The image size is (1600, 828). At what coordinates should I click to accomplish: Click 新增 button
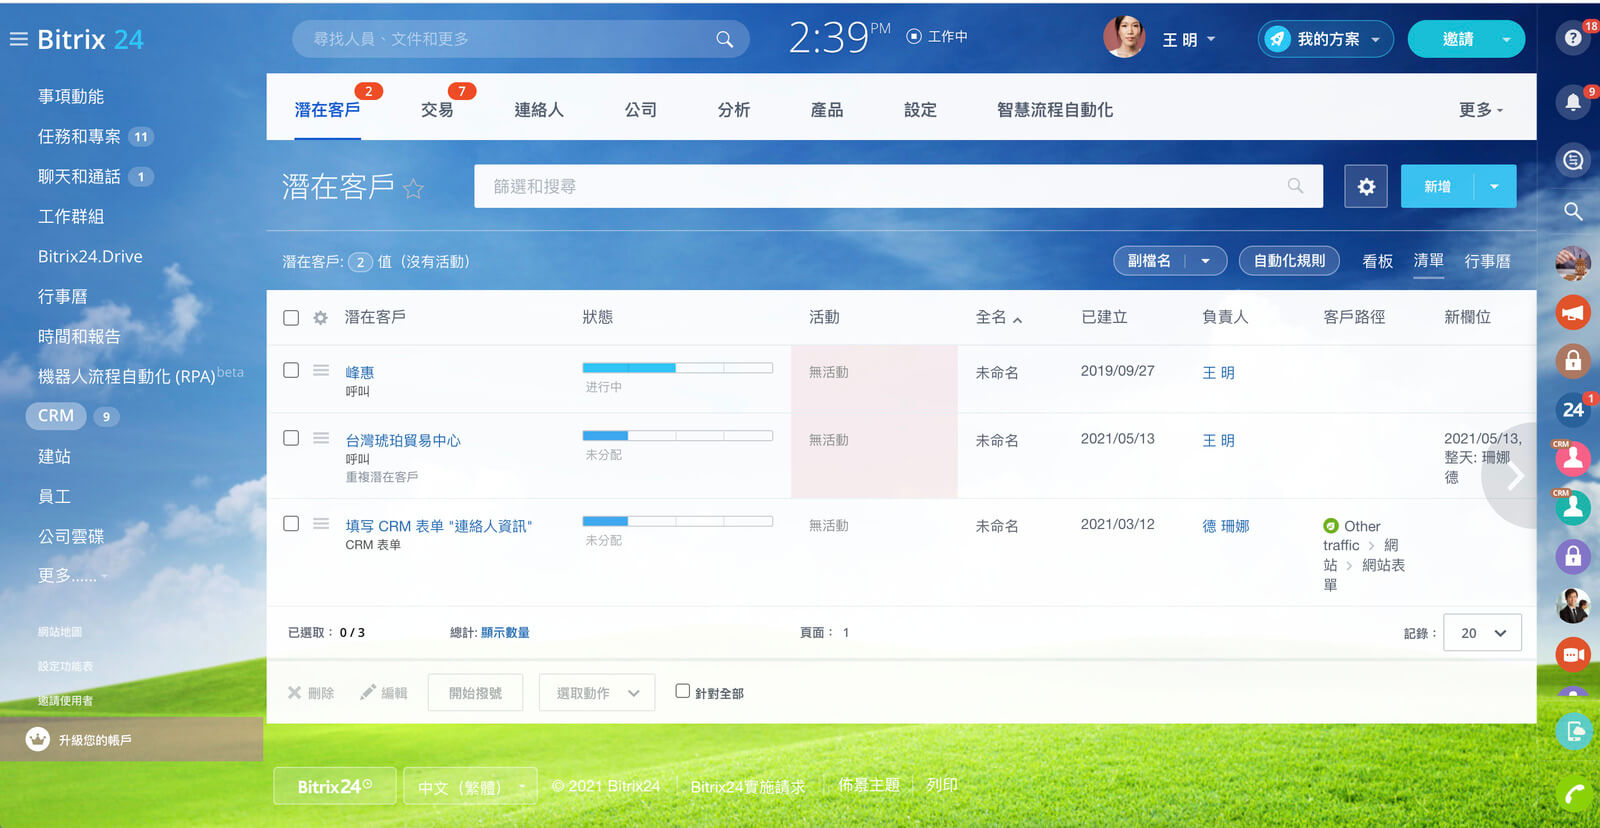1438,187
